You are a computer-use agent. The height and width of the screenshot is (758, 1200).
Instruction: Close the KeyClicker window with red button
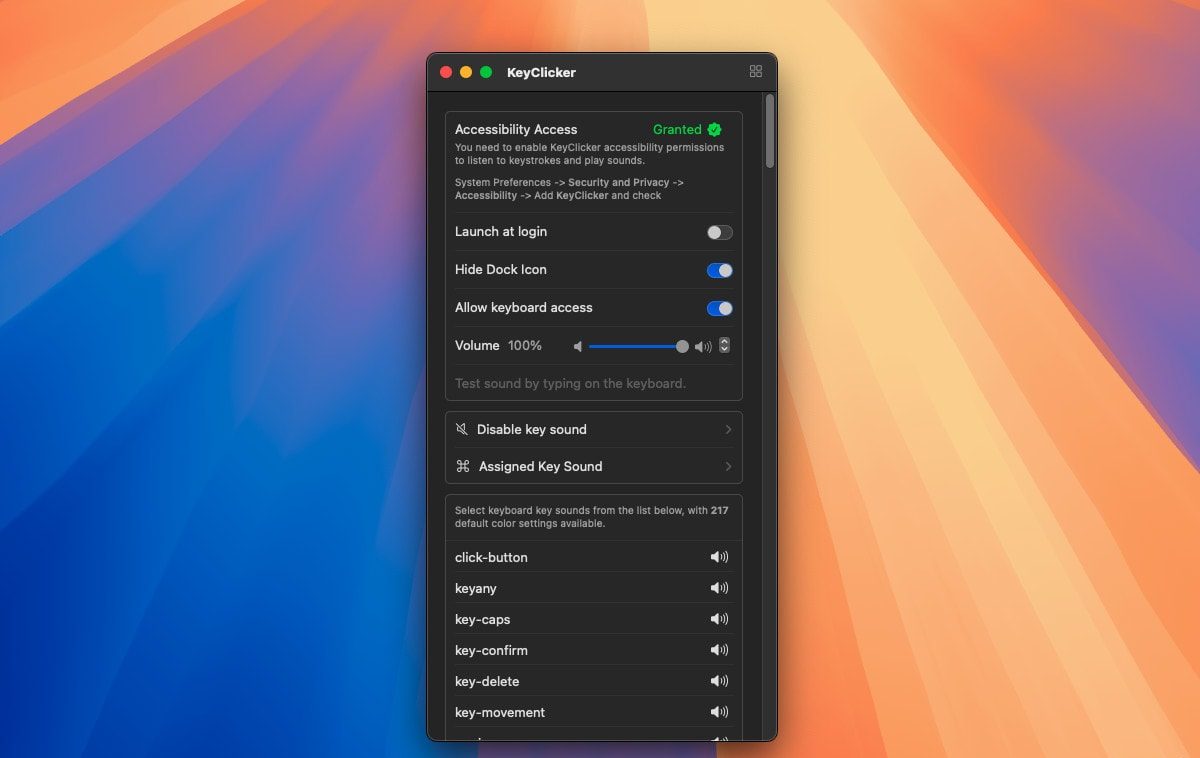tap(446, 72)
